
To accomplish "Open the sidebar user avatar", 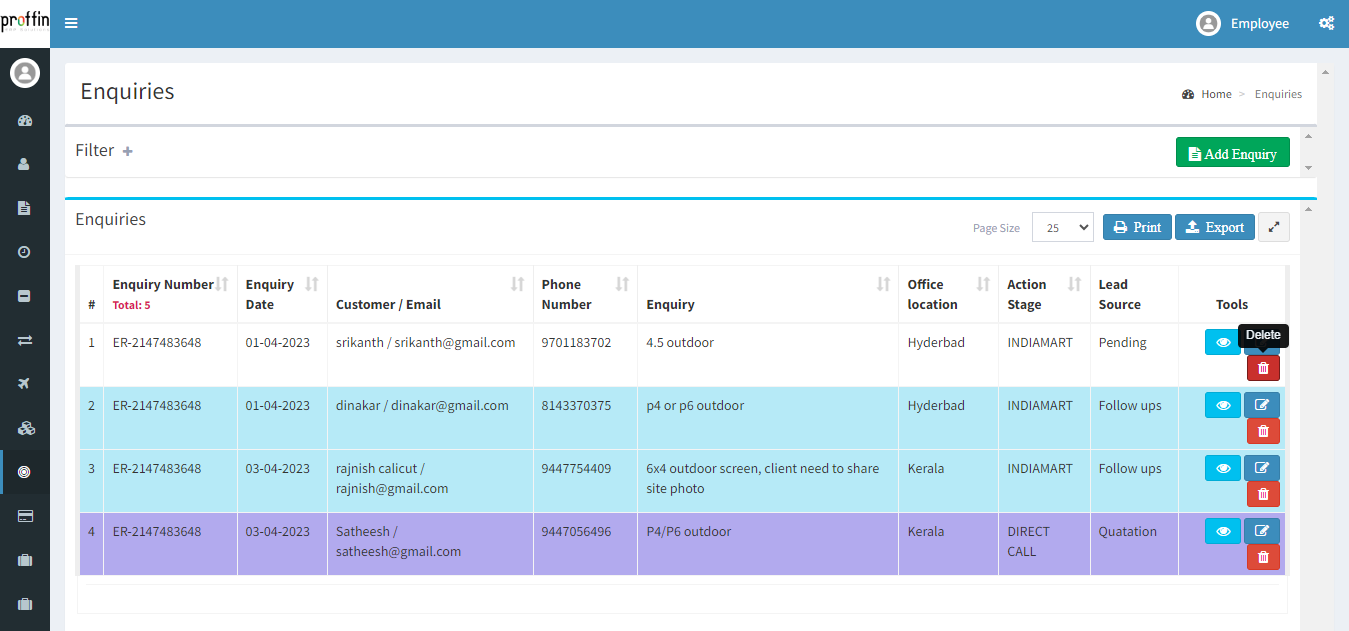I will pyautogui.click(x=25, y=73).
